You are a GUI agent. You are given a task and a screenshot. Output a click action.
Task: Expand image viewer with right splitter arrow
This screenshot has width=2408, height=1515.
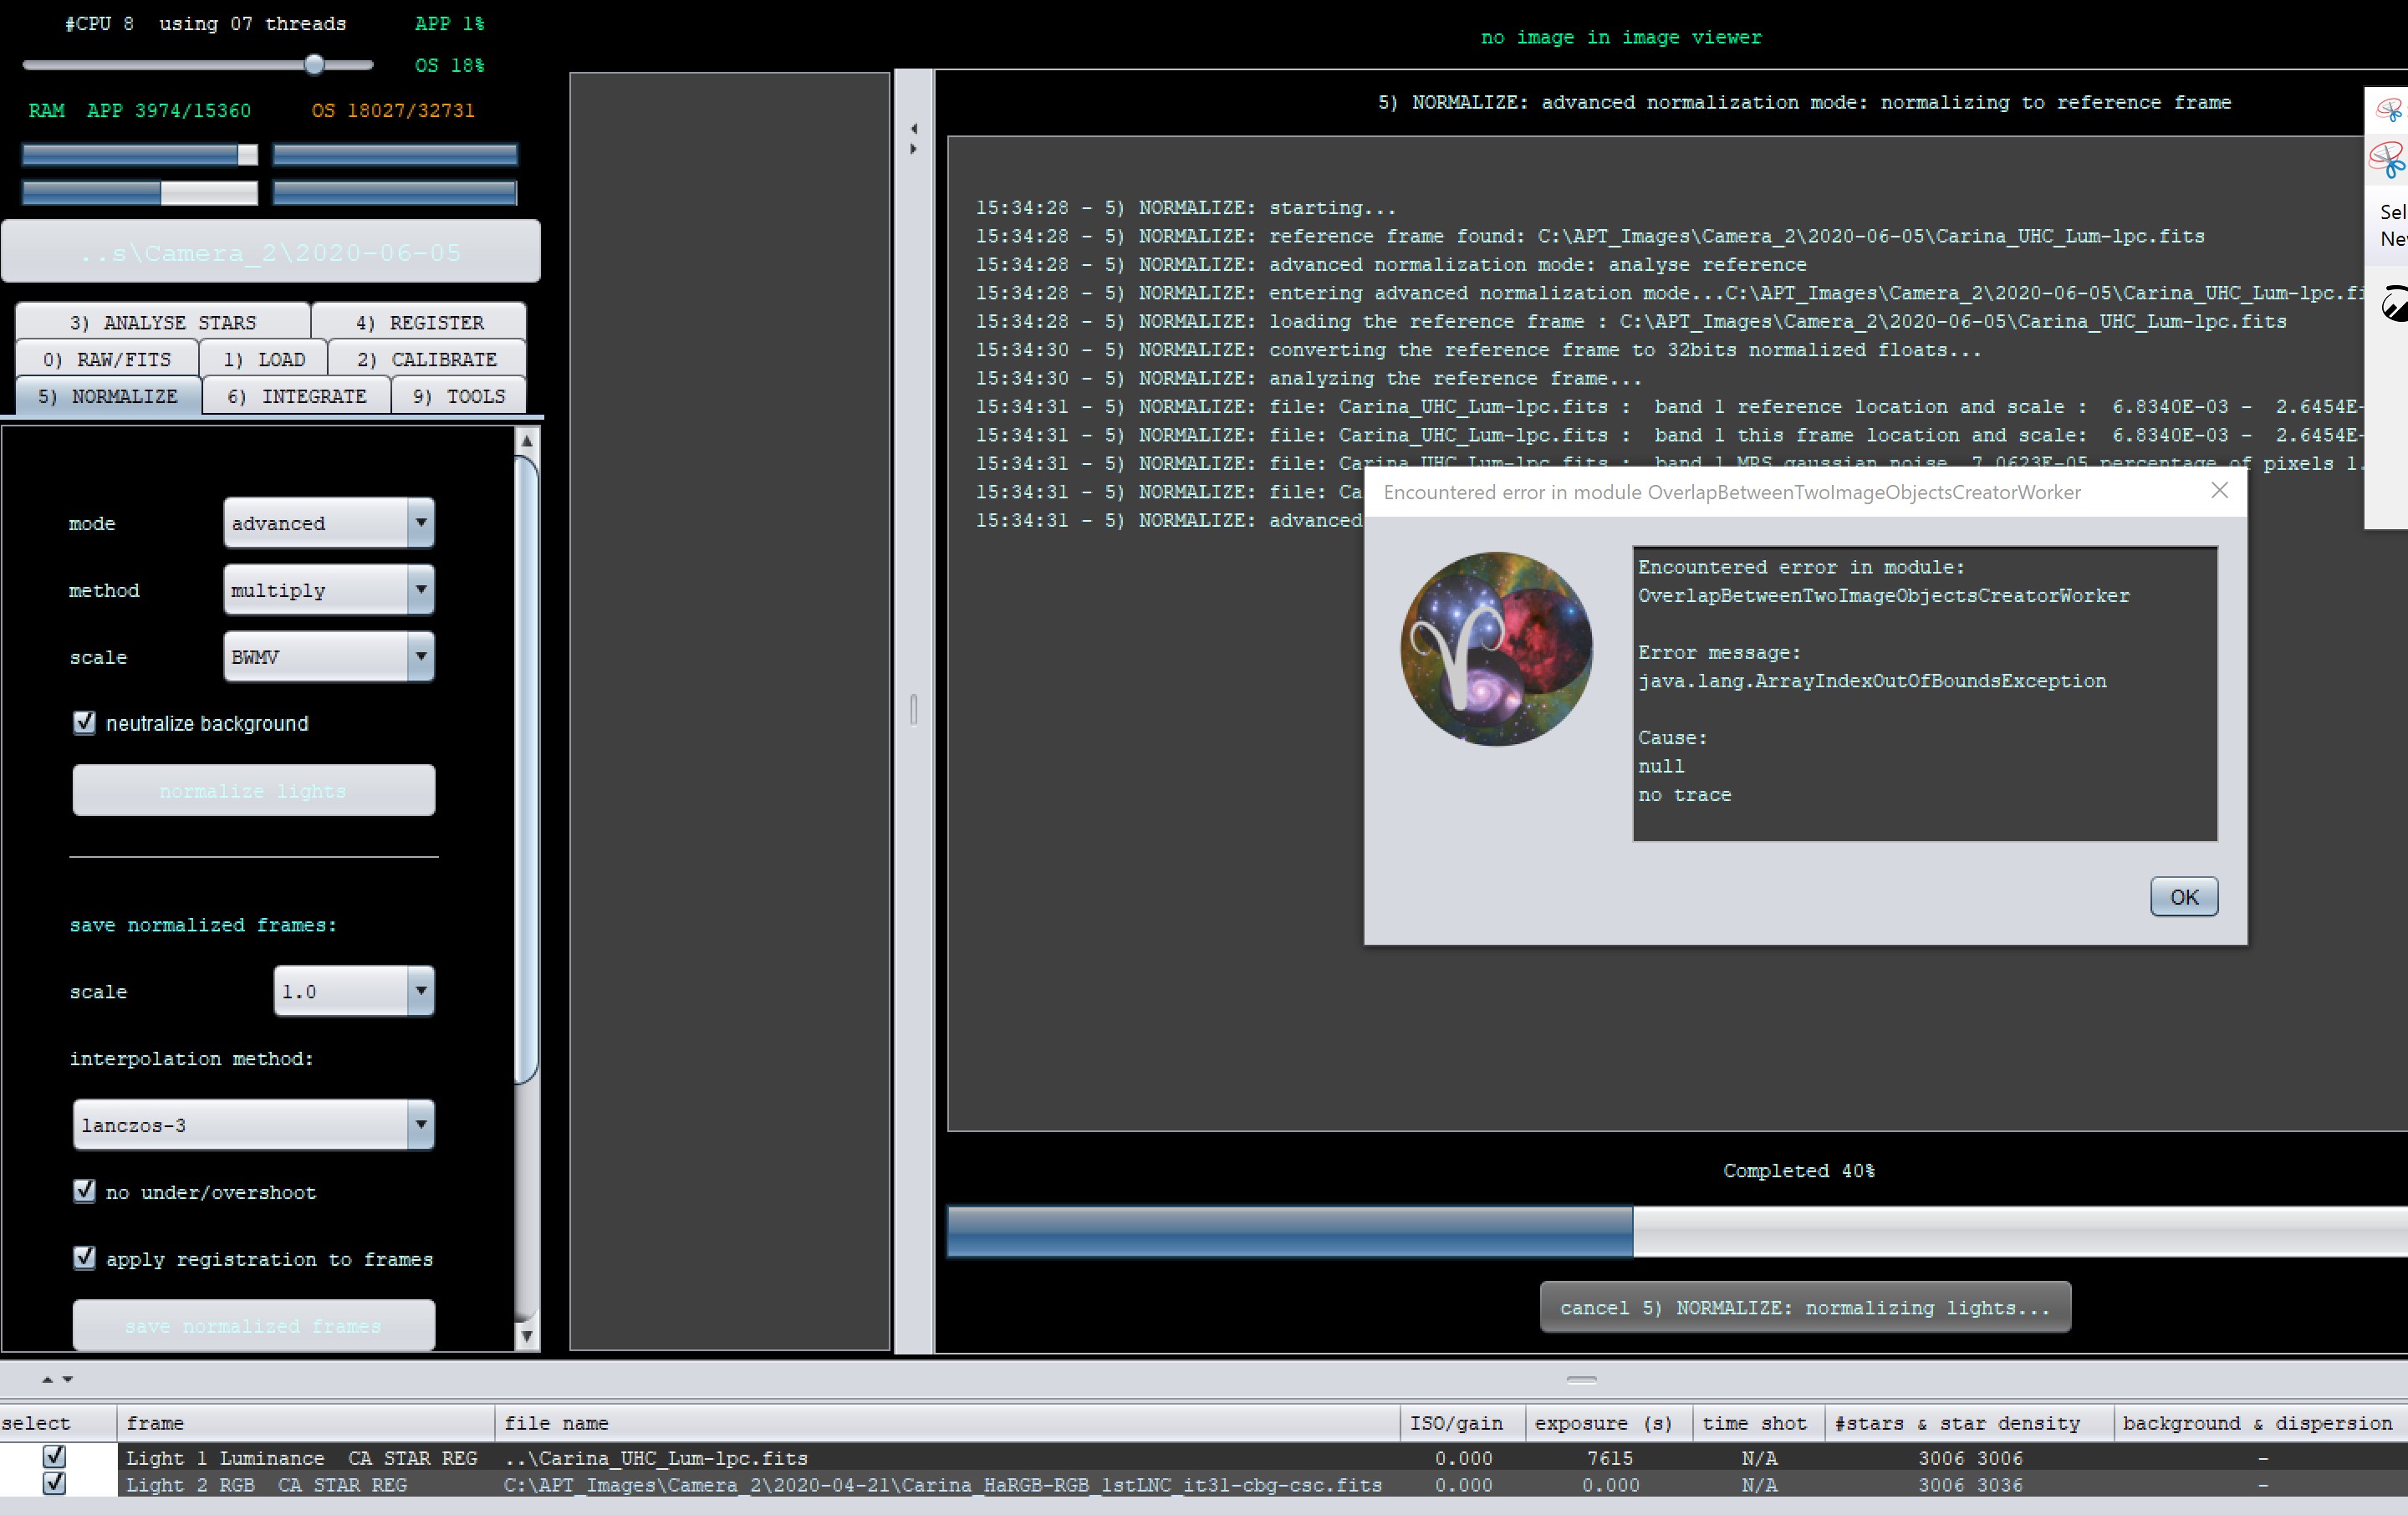(x=914, y=149)
